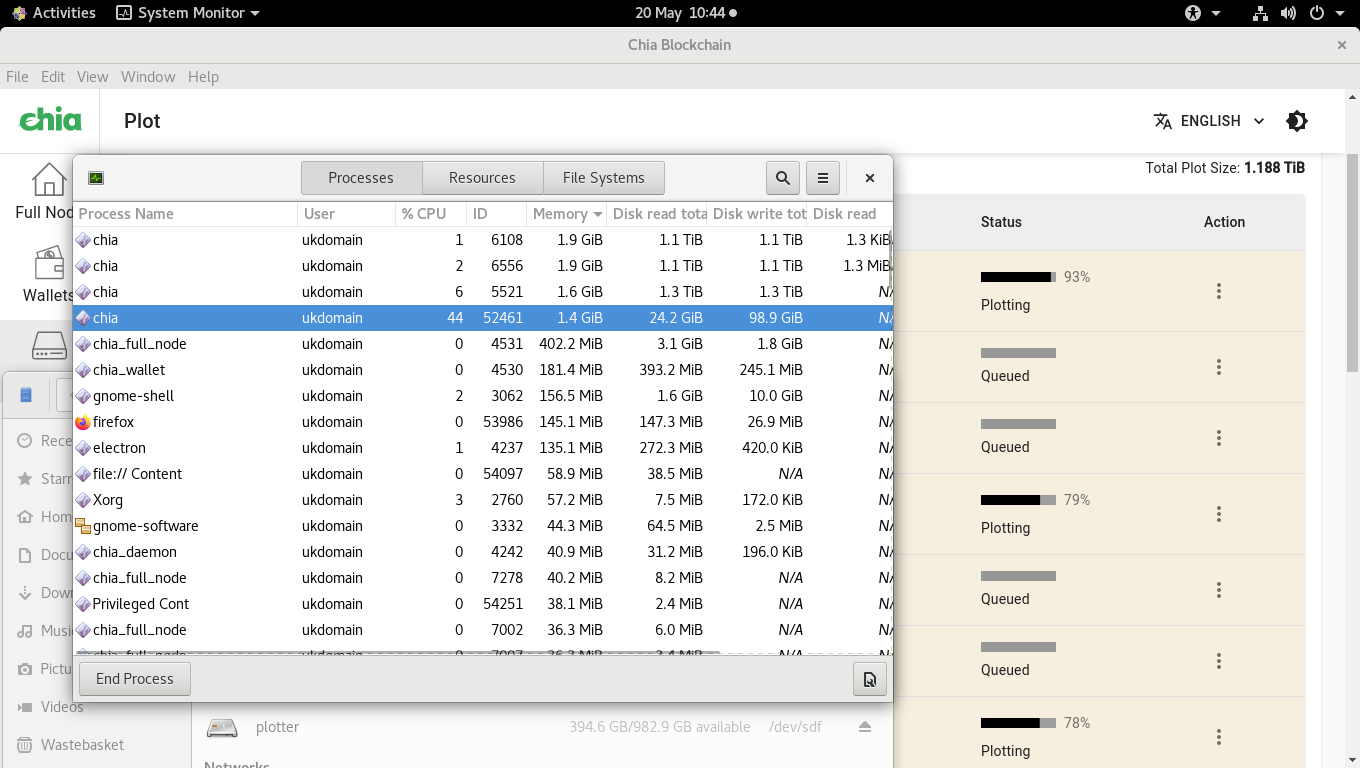1360x768 pixels.
Task: Select the gnome-shell process row
Action: (483, 396)
